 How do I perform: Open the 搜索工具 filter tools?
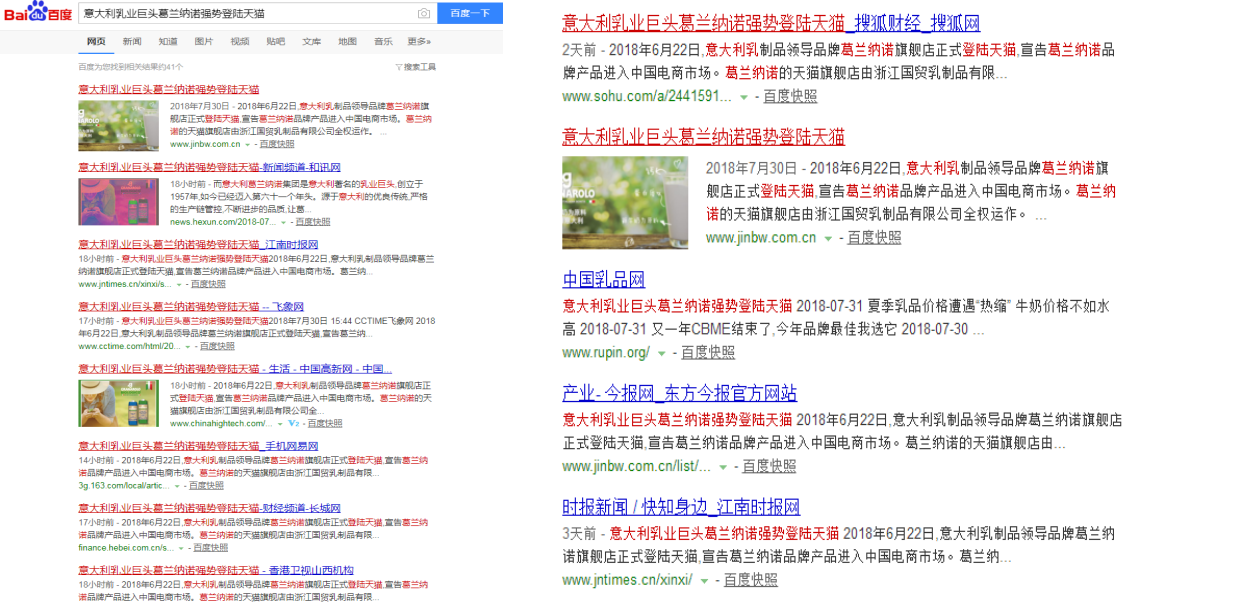point(415,66)
